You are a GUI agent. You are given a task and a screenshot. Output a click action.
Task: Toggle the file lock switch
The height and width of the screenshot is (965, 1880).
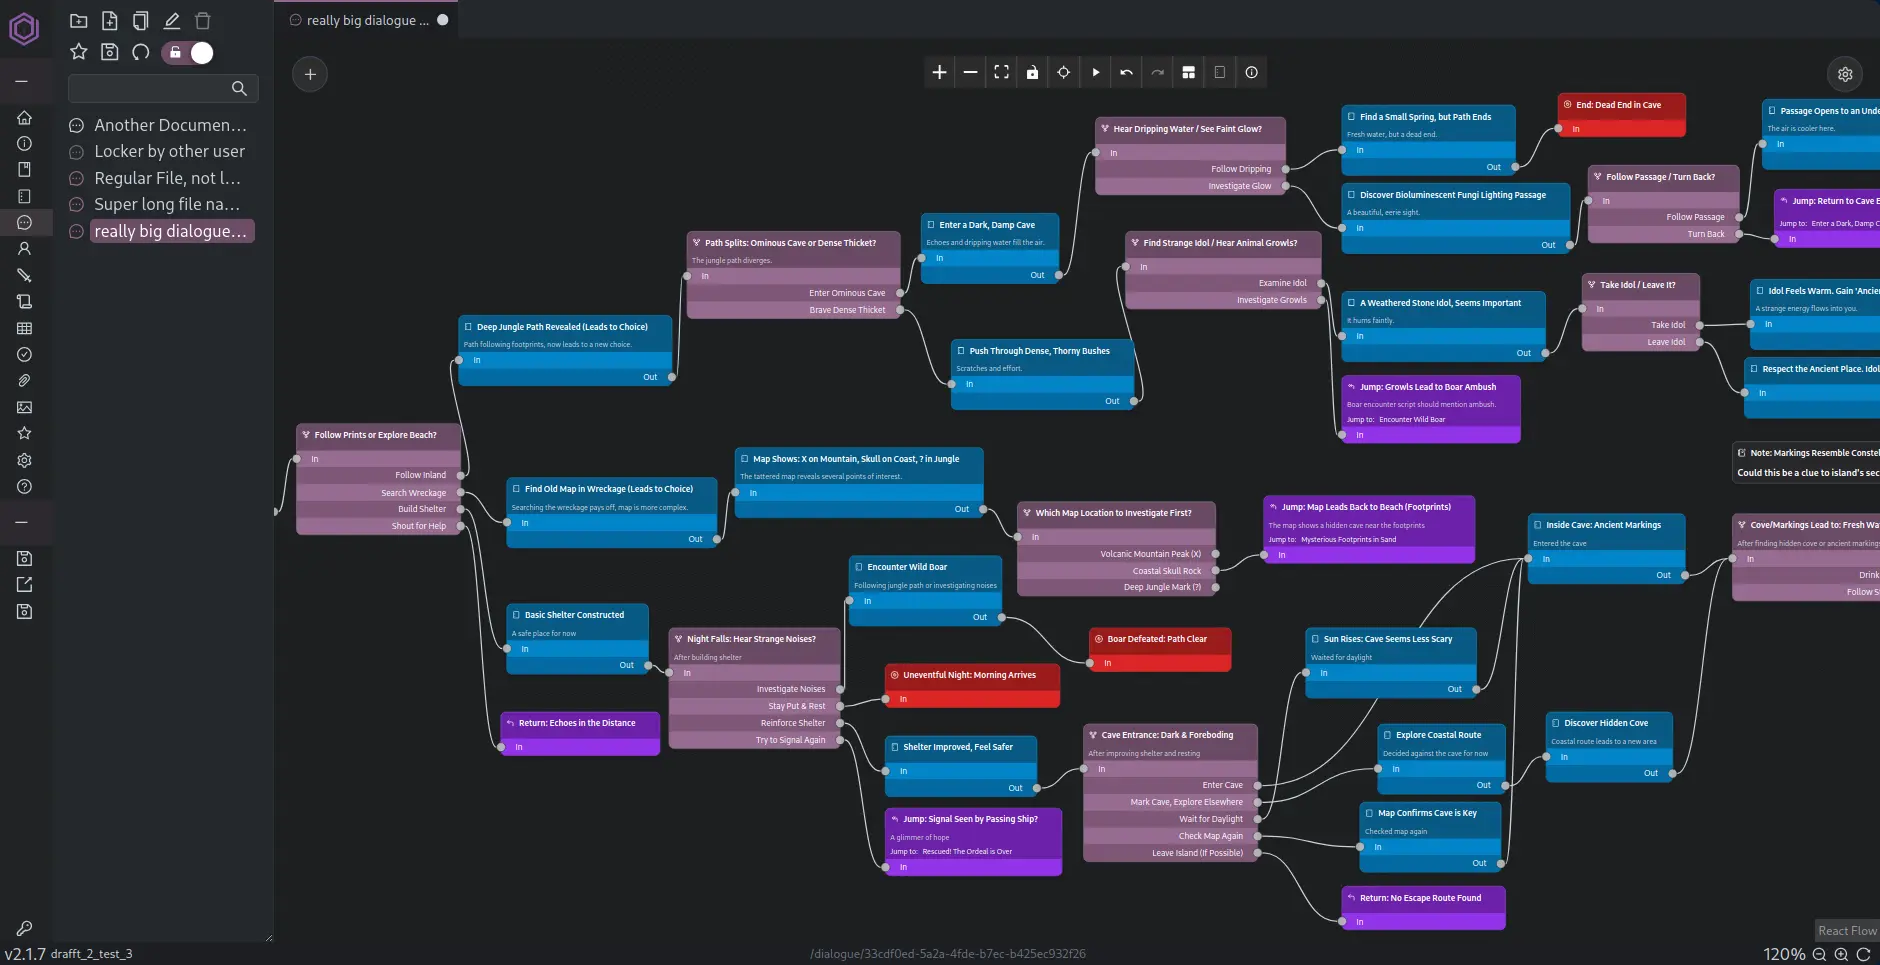tap(188, 53)
